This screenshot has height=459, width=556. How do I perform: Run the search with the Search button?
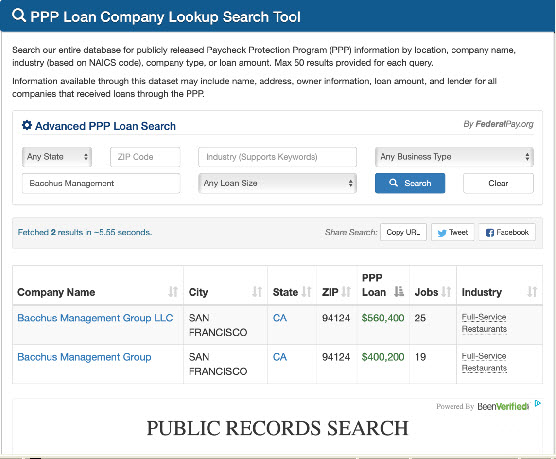(410, 183)
